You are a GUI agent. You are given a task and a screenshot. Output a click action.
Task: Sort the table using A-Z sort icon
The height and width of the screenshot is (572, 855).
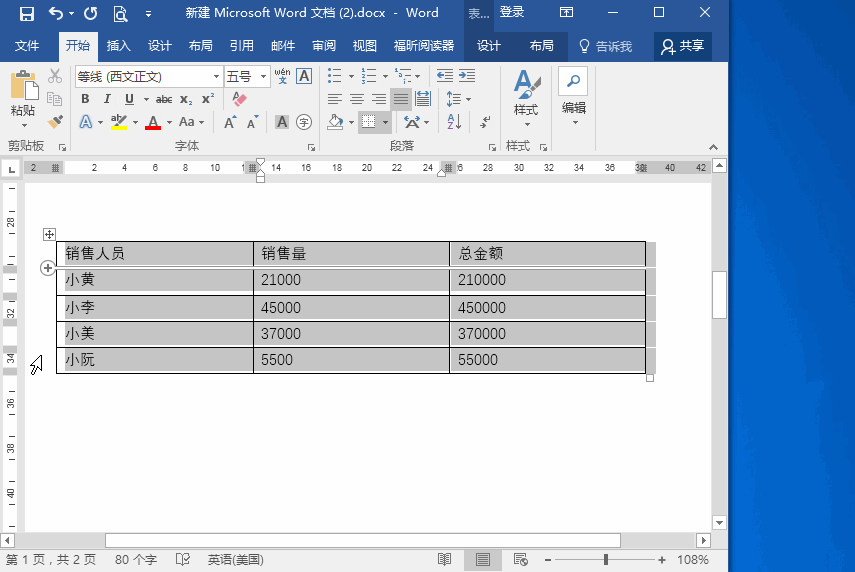454,122
